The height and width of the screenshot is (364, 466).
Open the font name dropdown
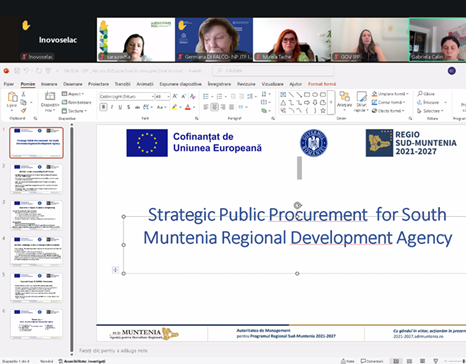153,96
